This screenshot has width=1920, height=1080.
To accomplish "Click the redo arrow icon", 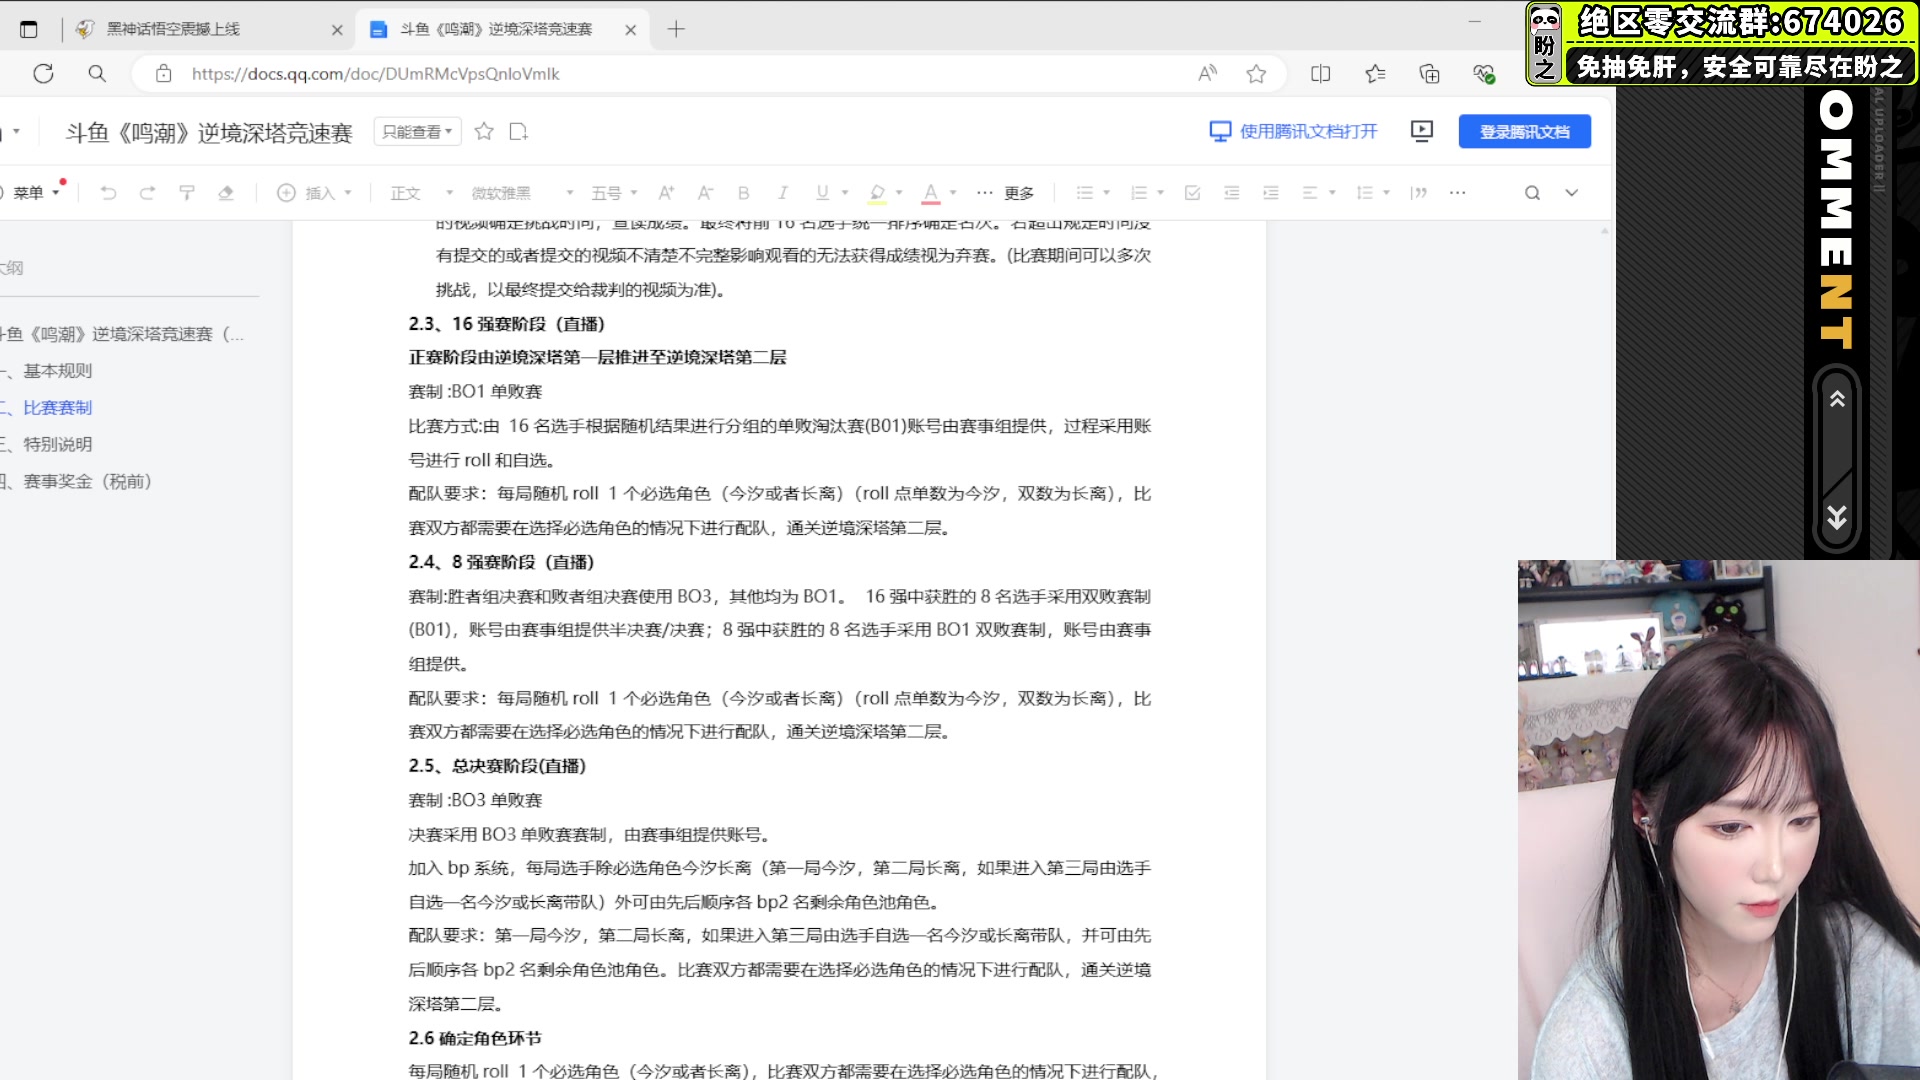I will [x=147, y=193].
